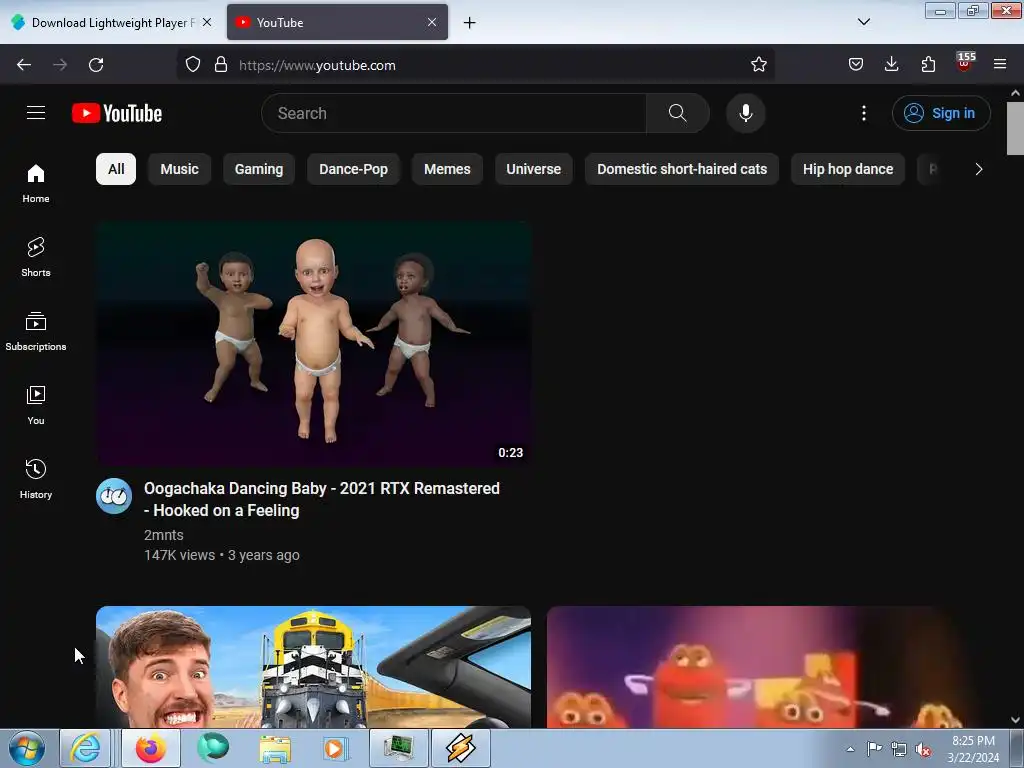This screenshot has height=768, width=1024.
Task: Select the Memes filter chip
Action: pos(447,169)
